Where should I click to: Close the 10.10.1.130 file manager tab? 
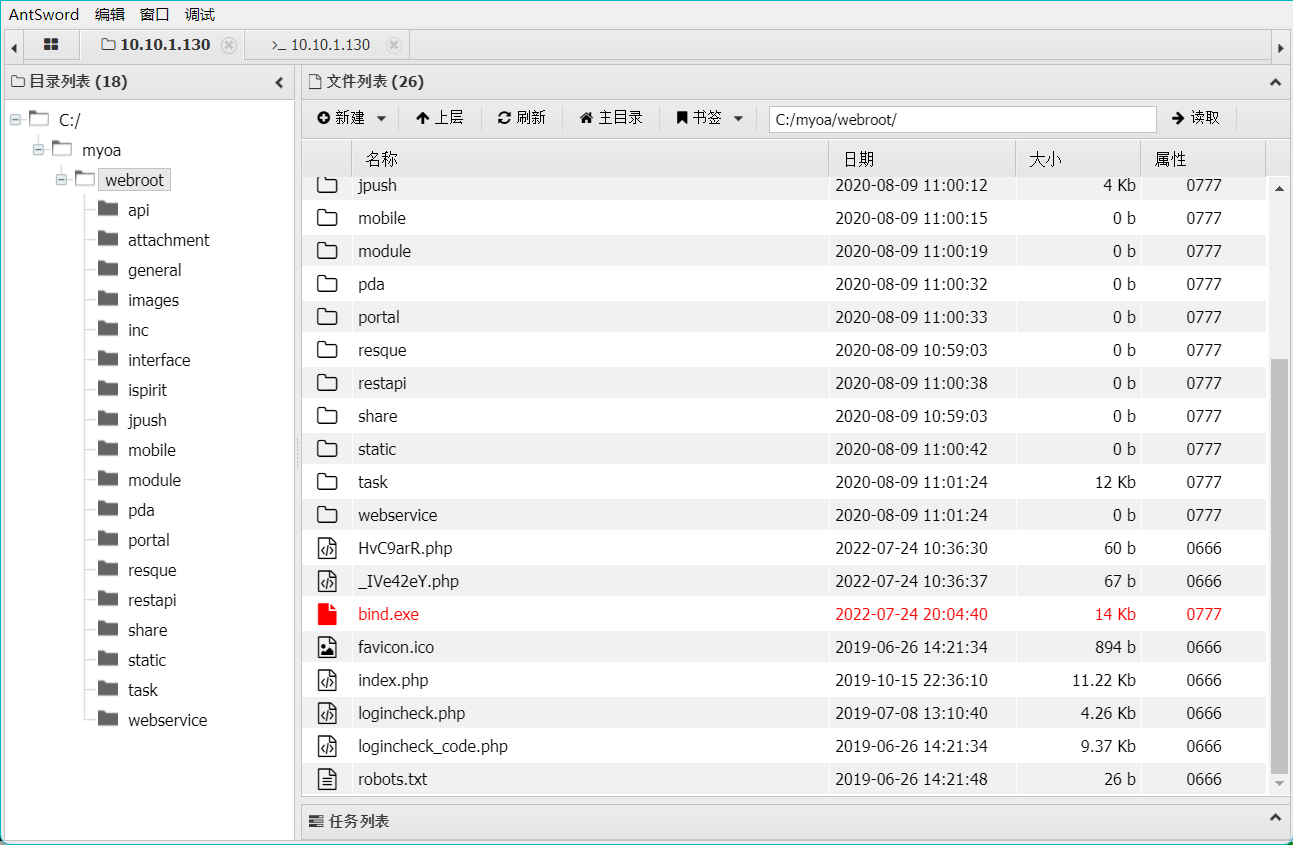229,45
